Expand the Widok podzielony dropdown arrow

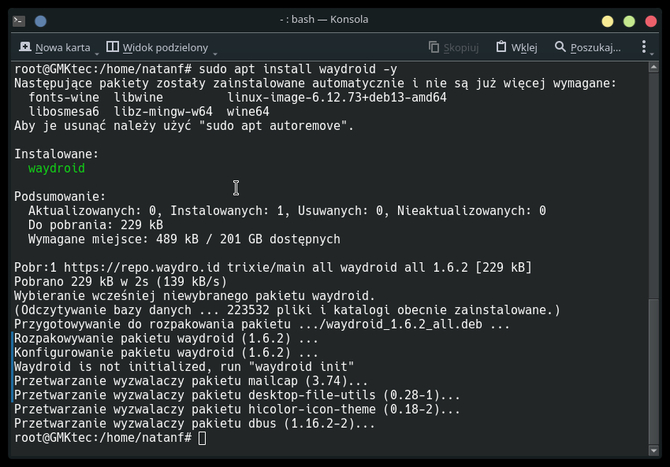click(215, 53)
